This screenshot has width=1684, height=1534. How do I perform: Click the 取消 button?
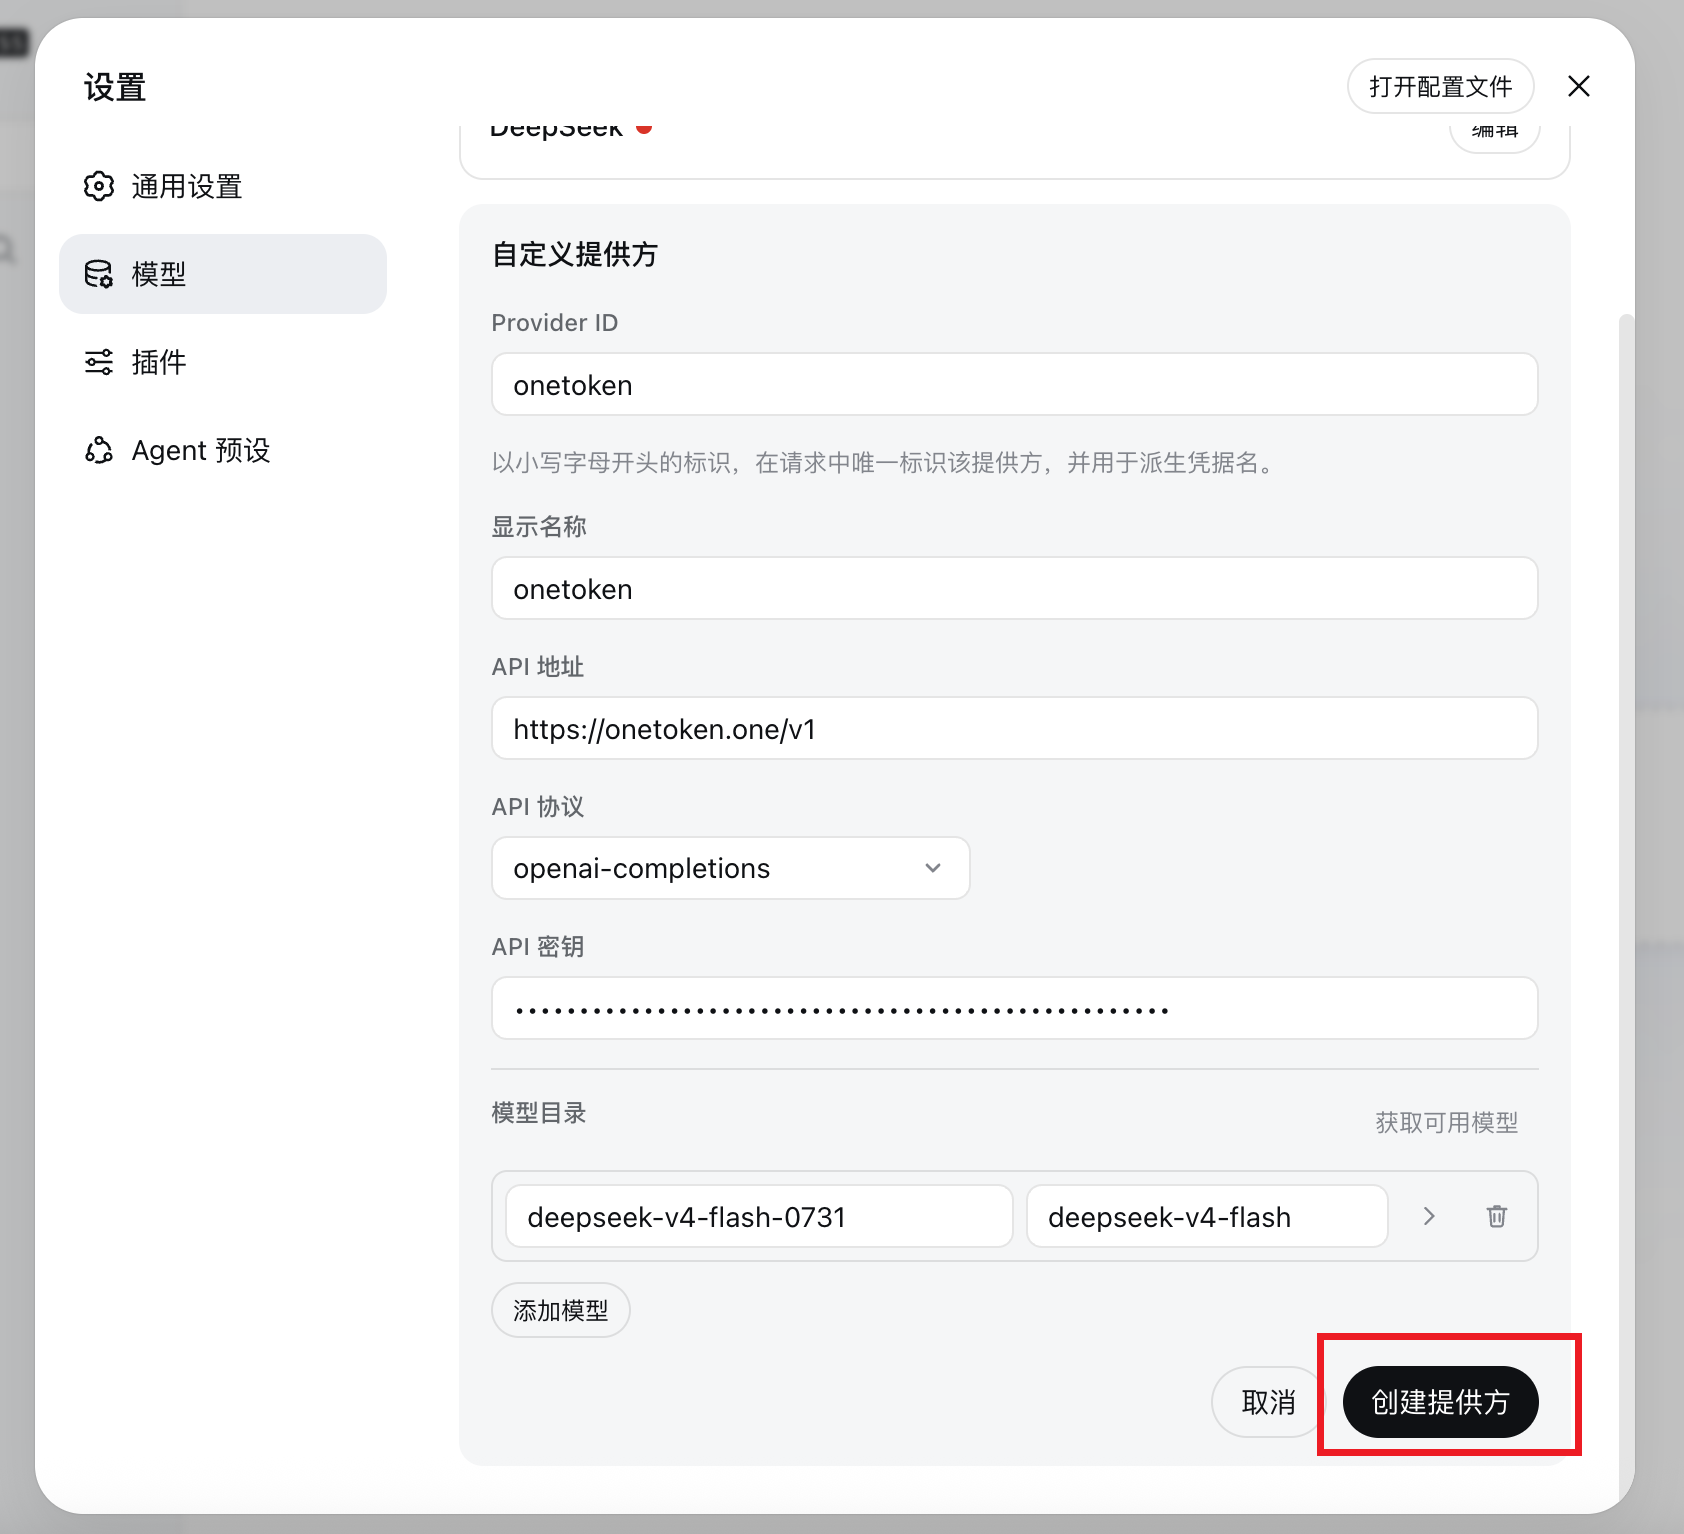point(1268,1402)
